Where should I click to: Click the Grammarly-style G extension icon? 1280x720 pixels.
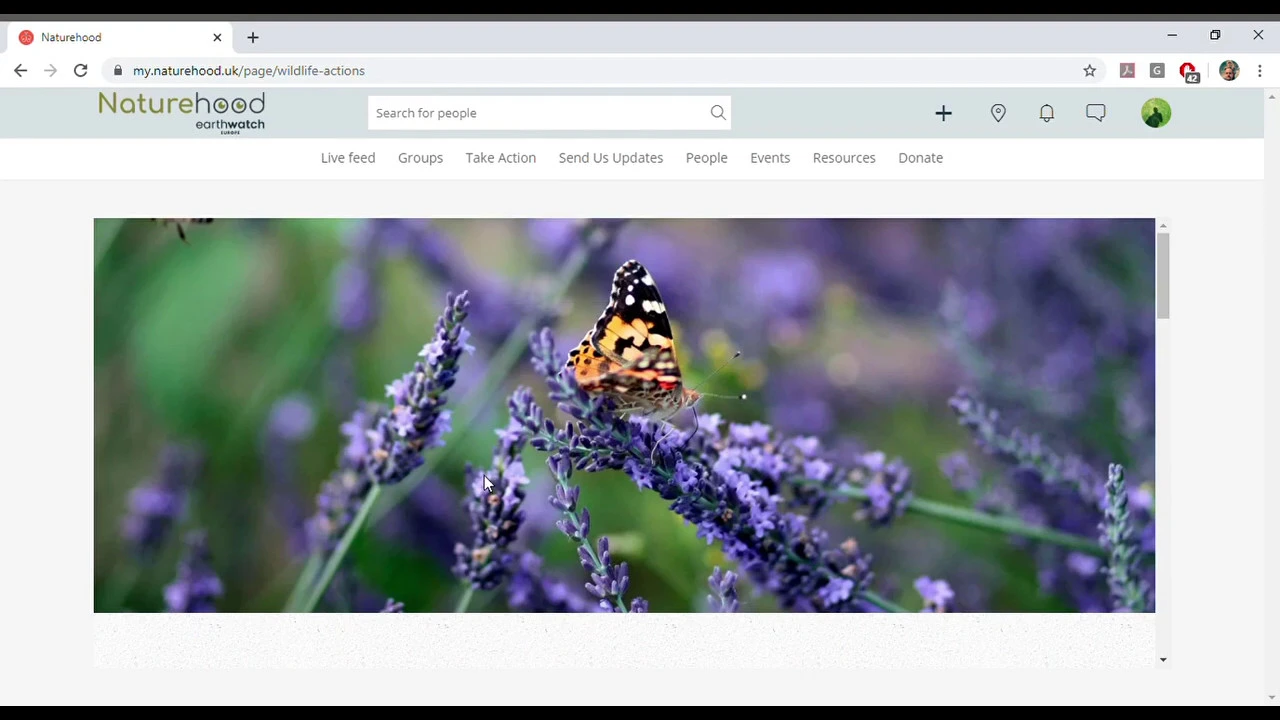click(1157, 71)
